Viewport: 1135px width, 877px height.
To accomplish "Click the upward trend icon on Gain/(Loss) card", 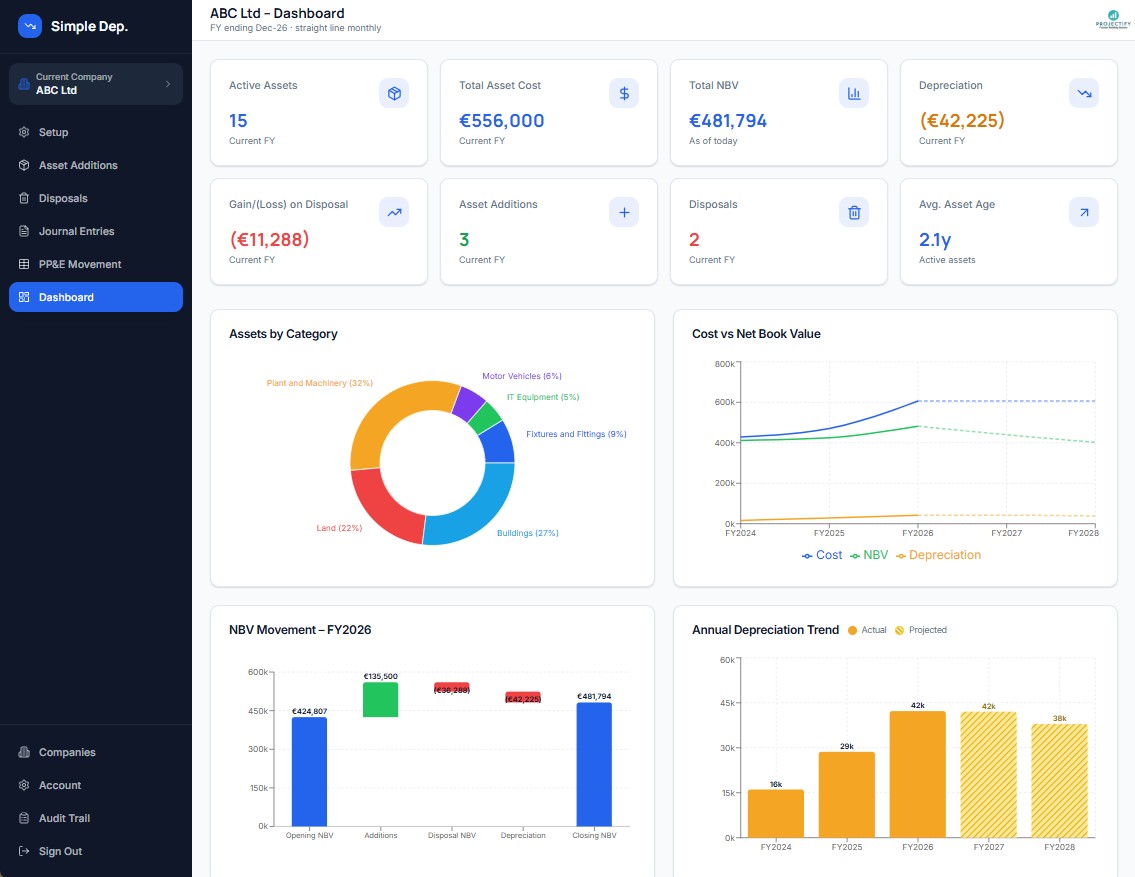I will pos(394,212).
